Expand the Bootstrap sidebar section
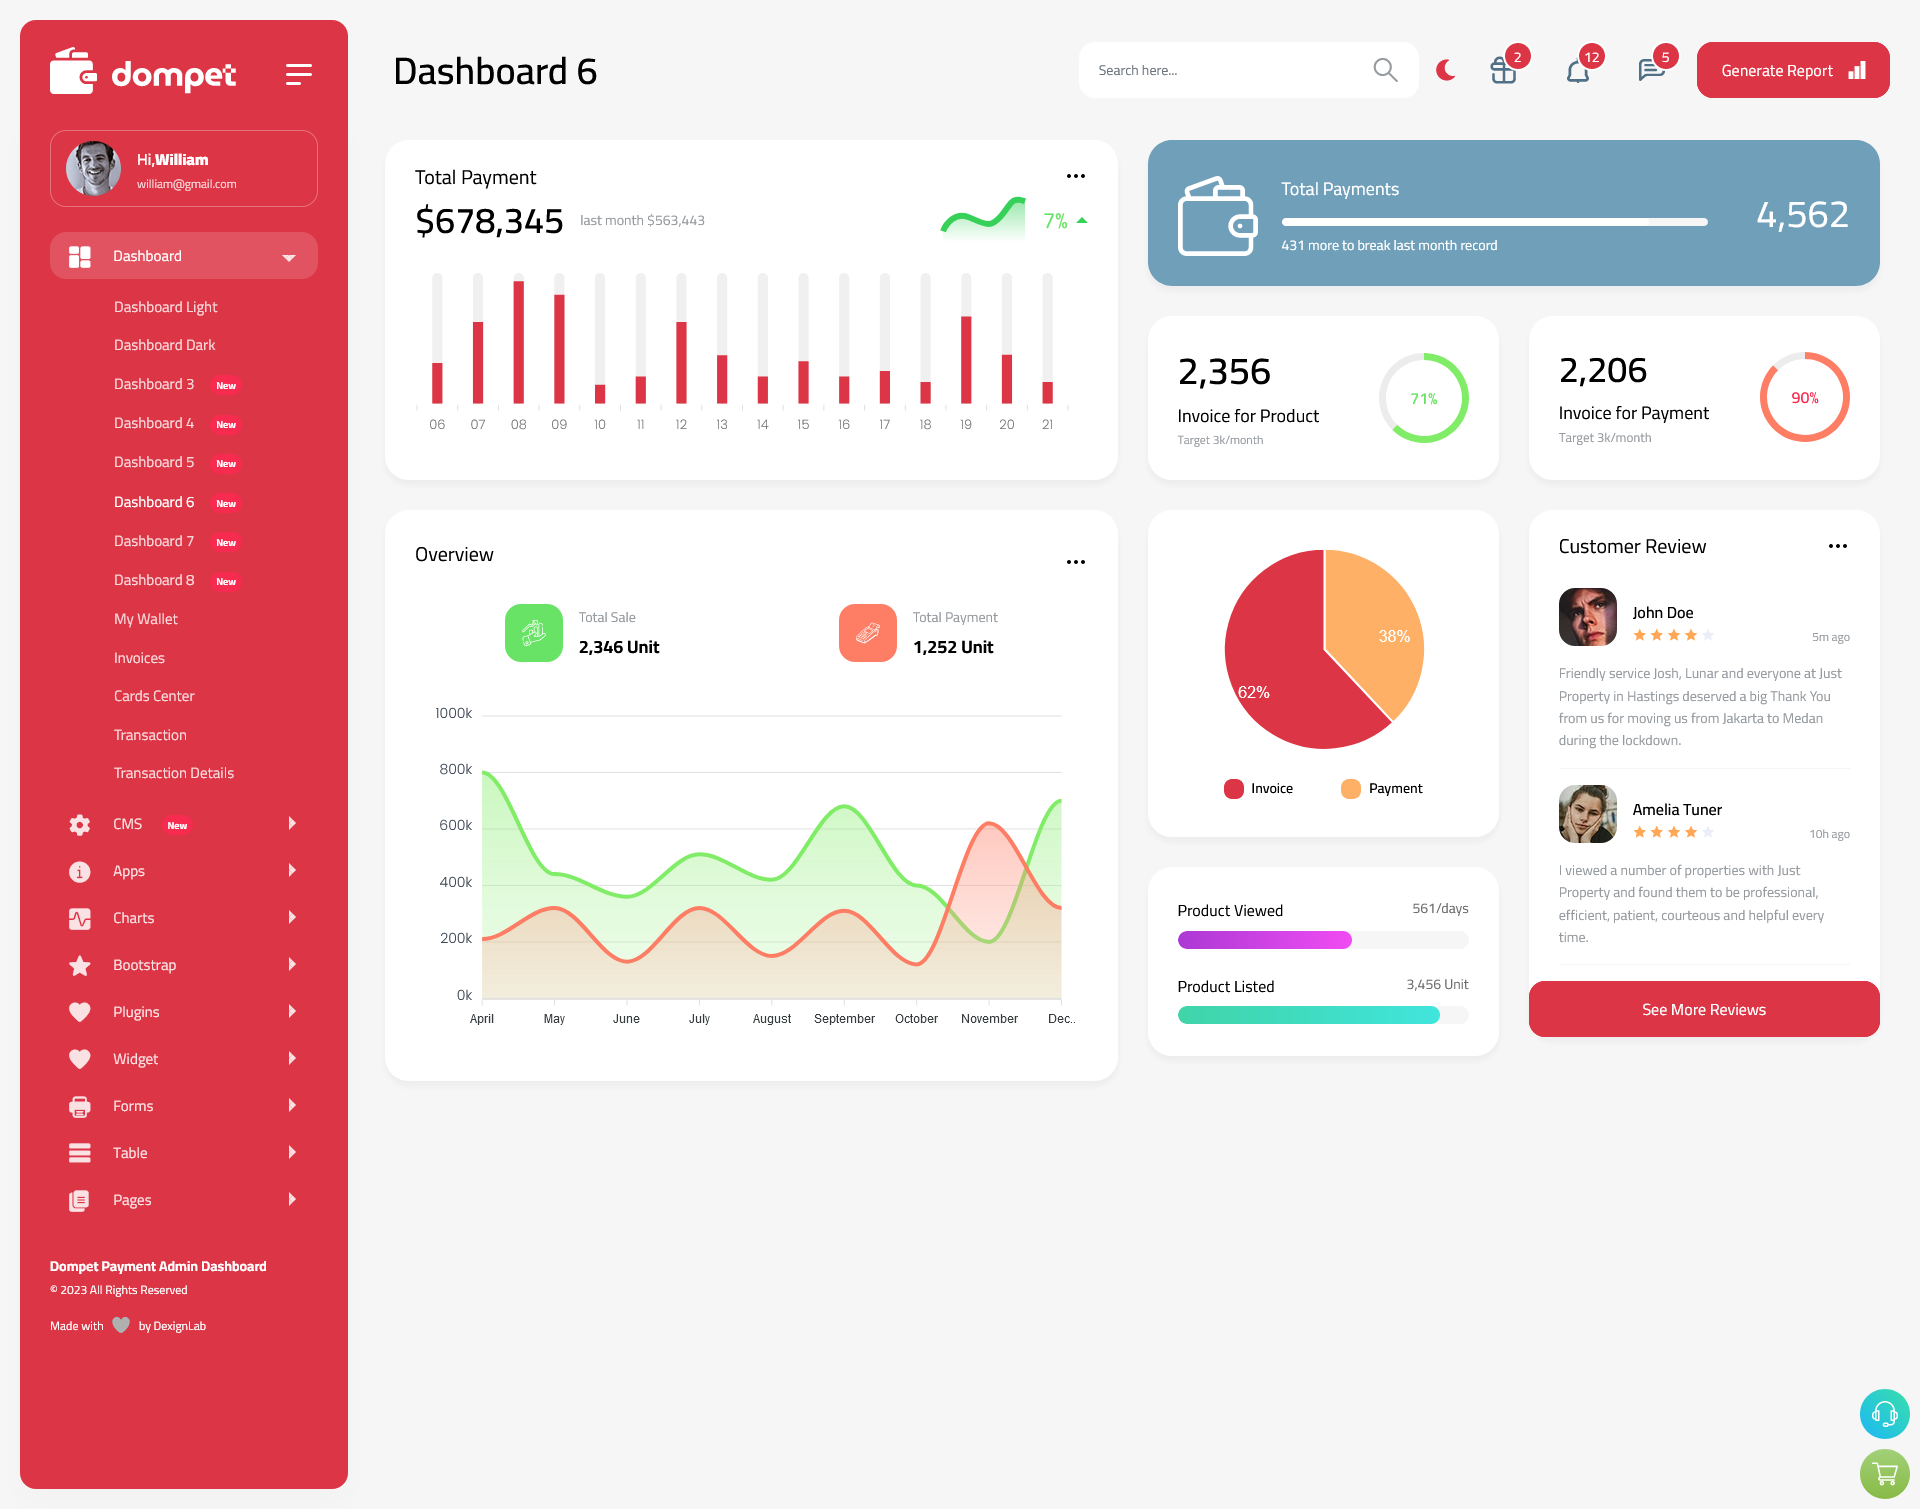1920x1509 pixels. tap(178, 963)
